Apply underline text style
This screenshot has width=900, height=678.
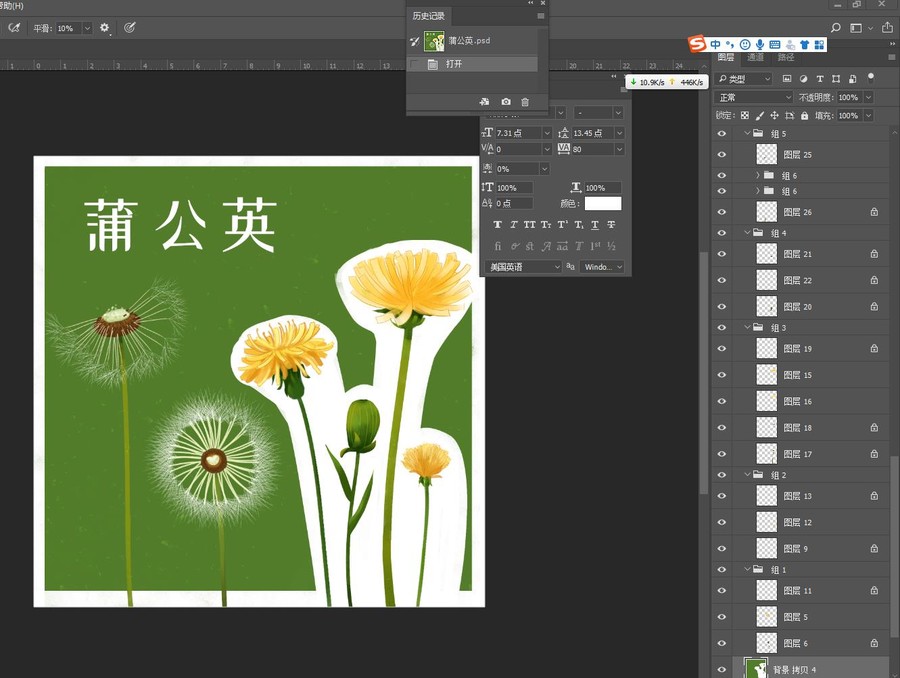pyautogui.click(x=595, y=224)
